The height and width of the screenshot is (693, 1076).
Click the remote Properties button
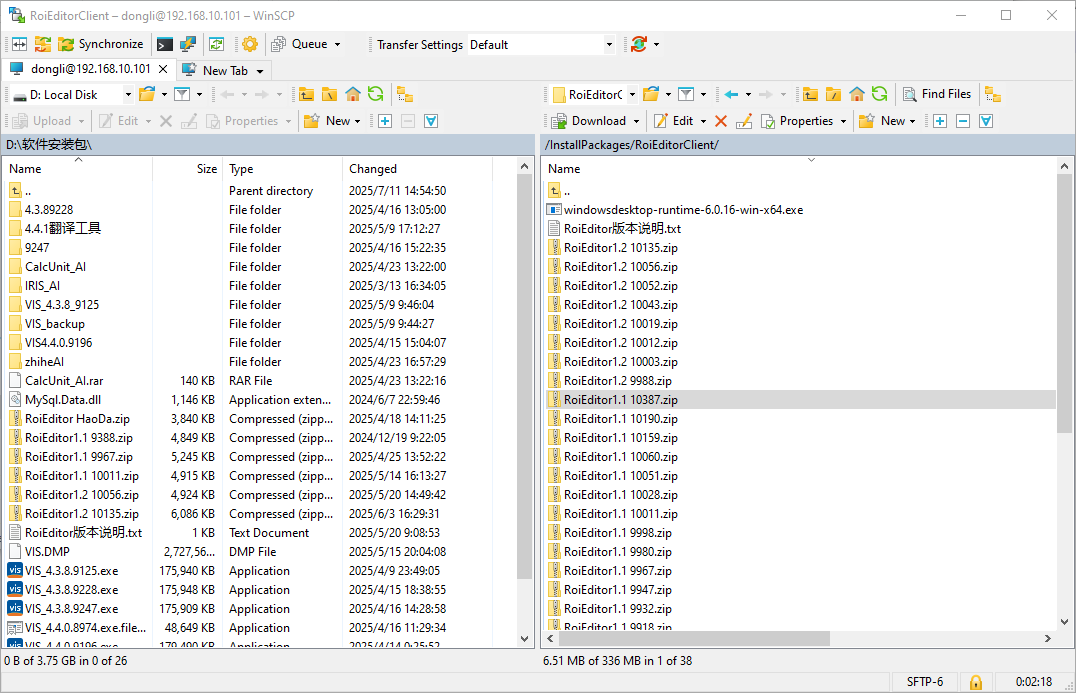pyautogui.click(x=797, y=121)
